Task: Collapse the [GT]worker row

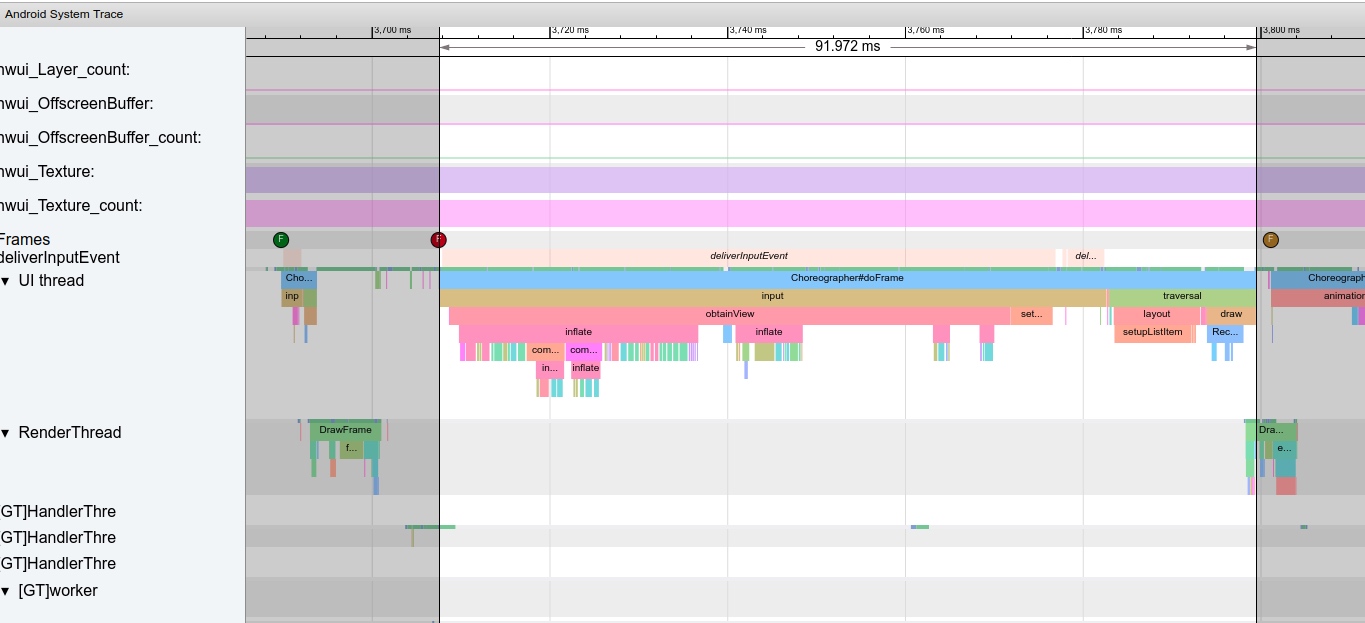Action: pos(5,591)
